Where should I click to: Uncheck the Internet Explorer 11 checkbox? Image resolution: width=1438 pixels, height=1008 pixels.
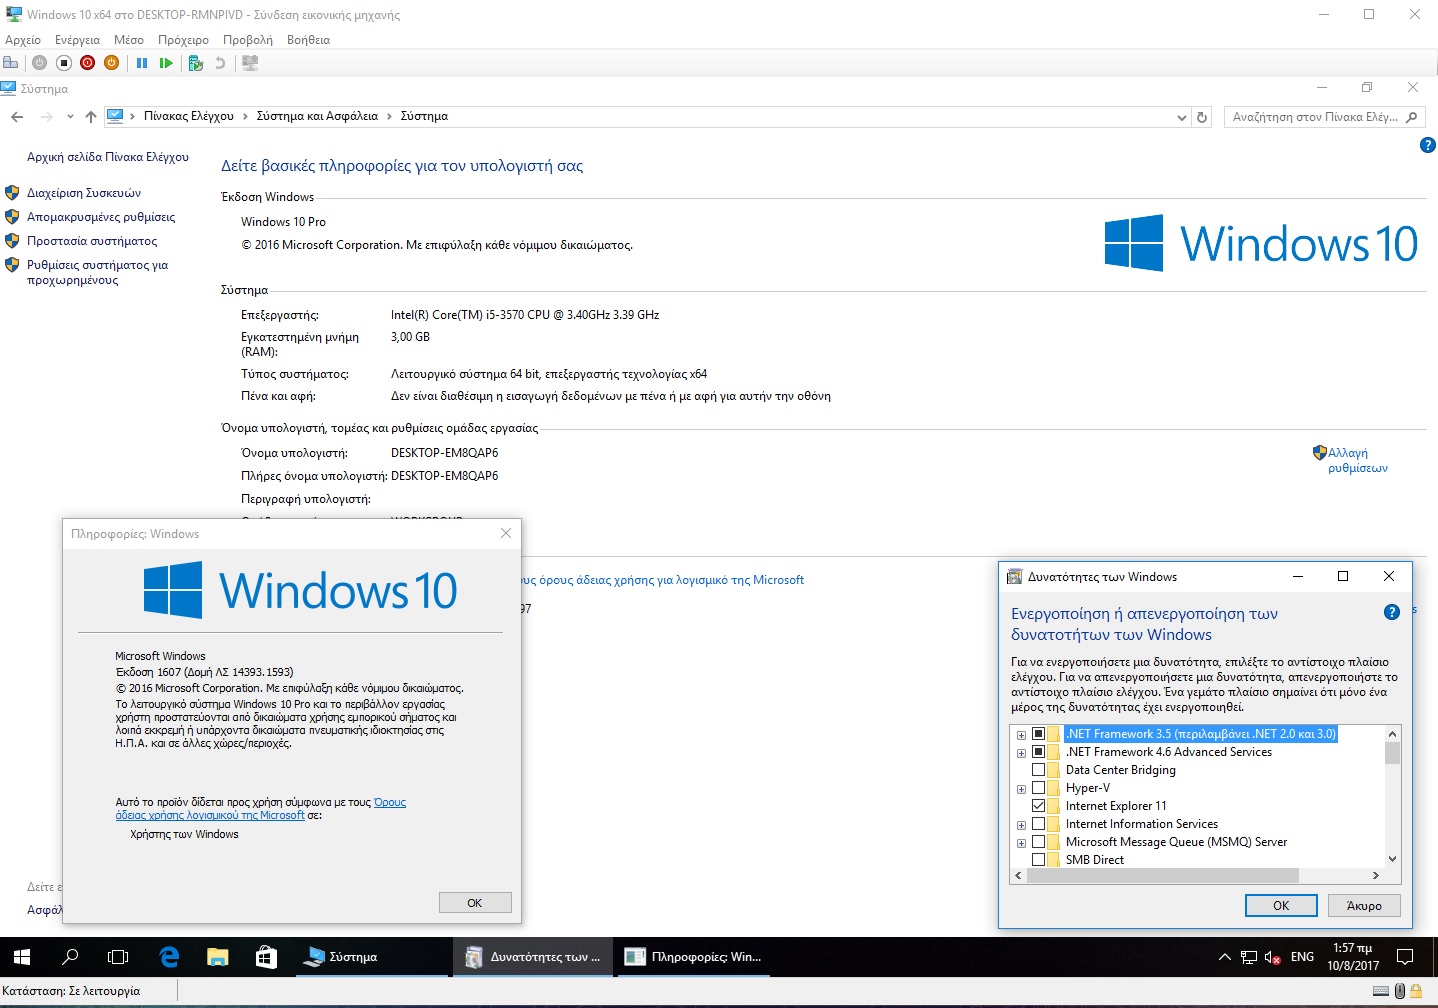tap(1038, 806)
